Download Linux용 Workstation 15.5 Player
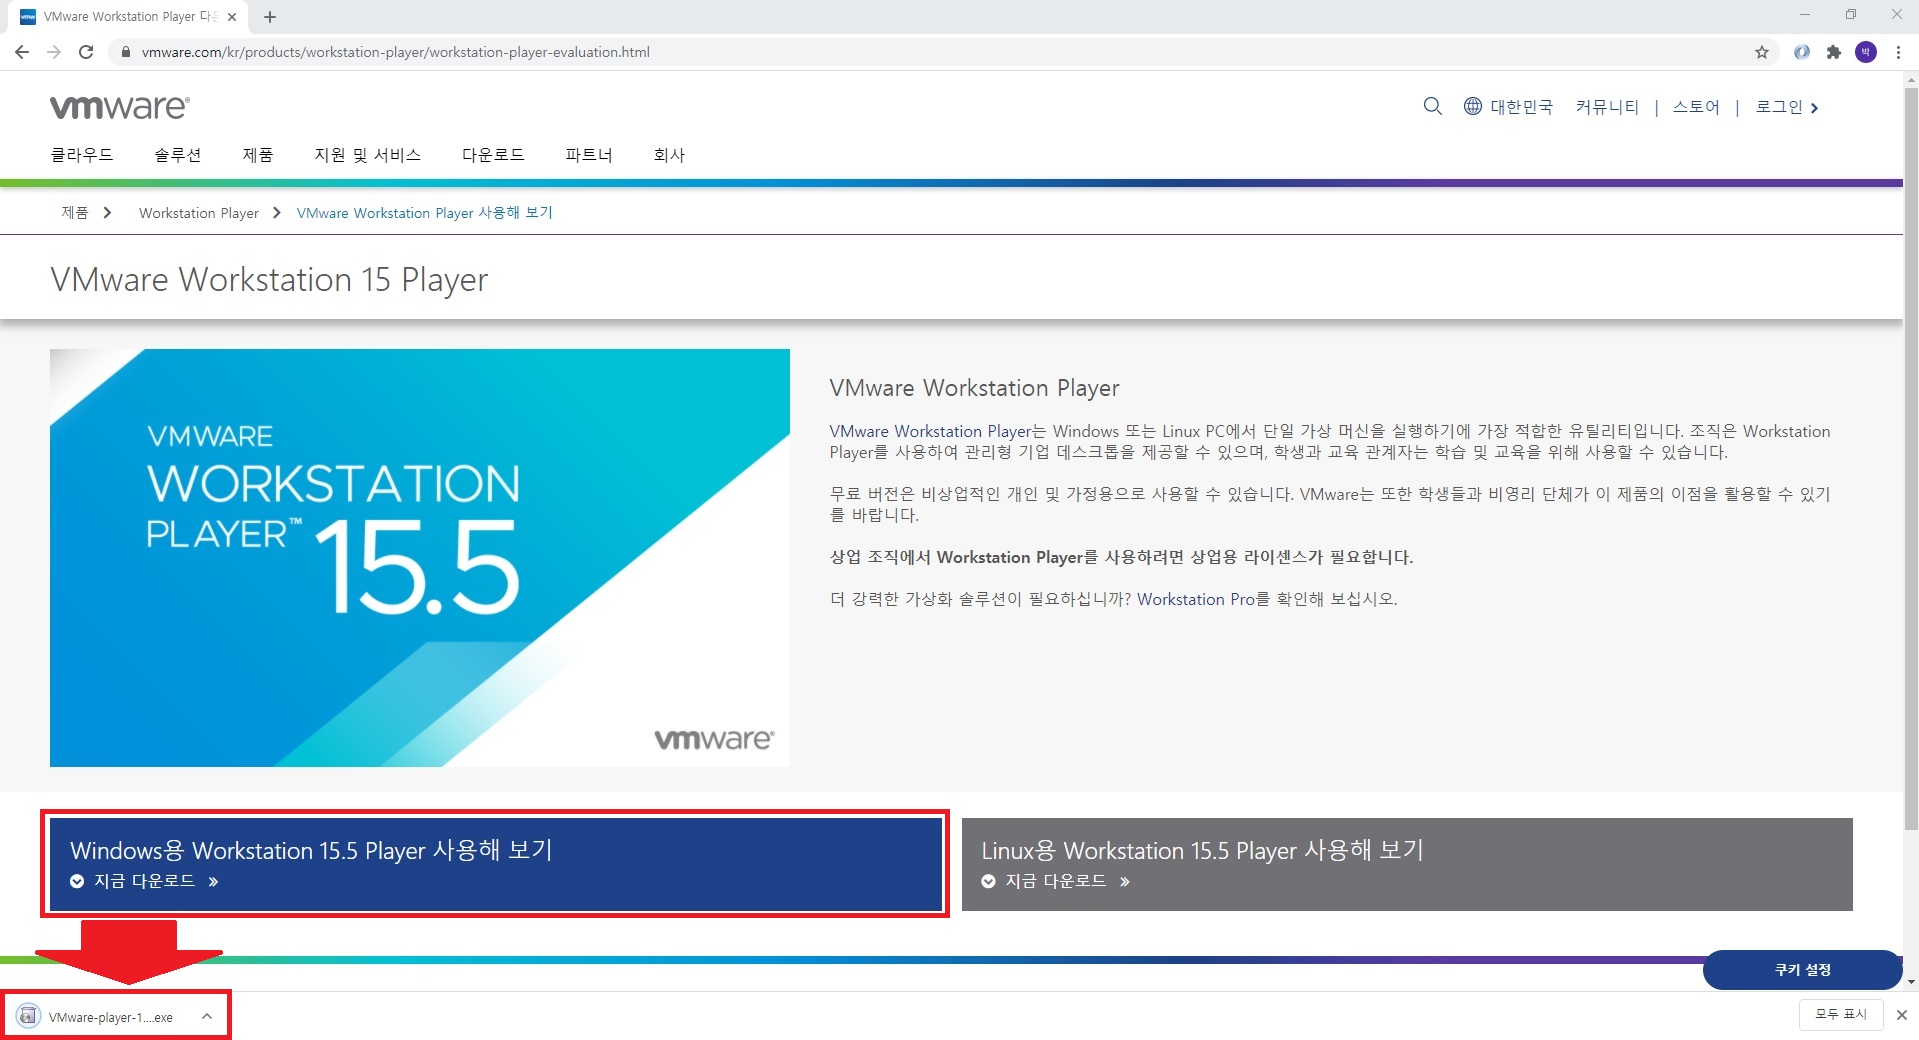Image resolution: width=1919 pixels, height=1040 pixels. 1407,864
